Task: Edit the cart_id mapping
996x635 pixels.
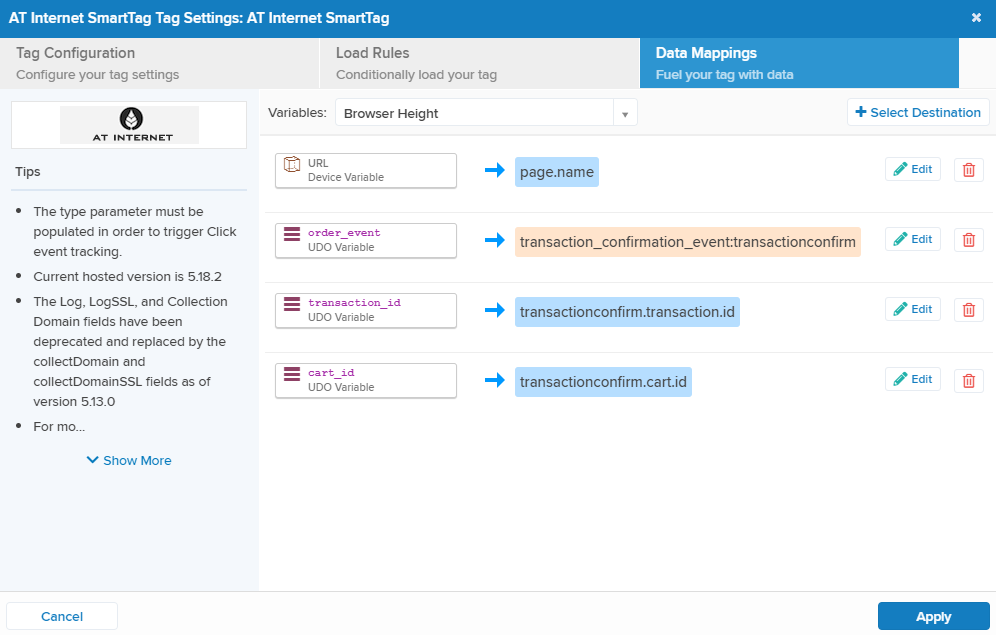Action: [x=912, y=380]
